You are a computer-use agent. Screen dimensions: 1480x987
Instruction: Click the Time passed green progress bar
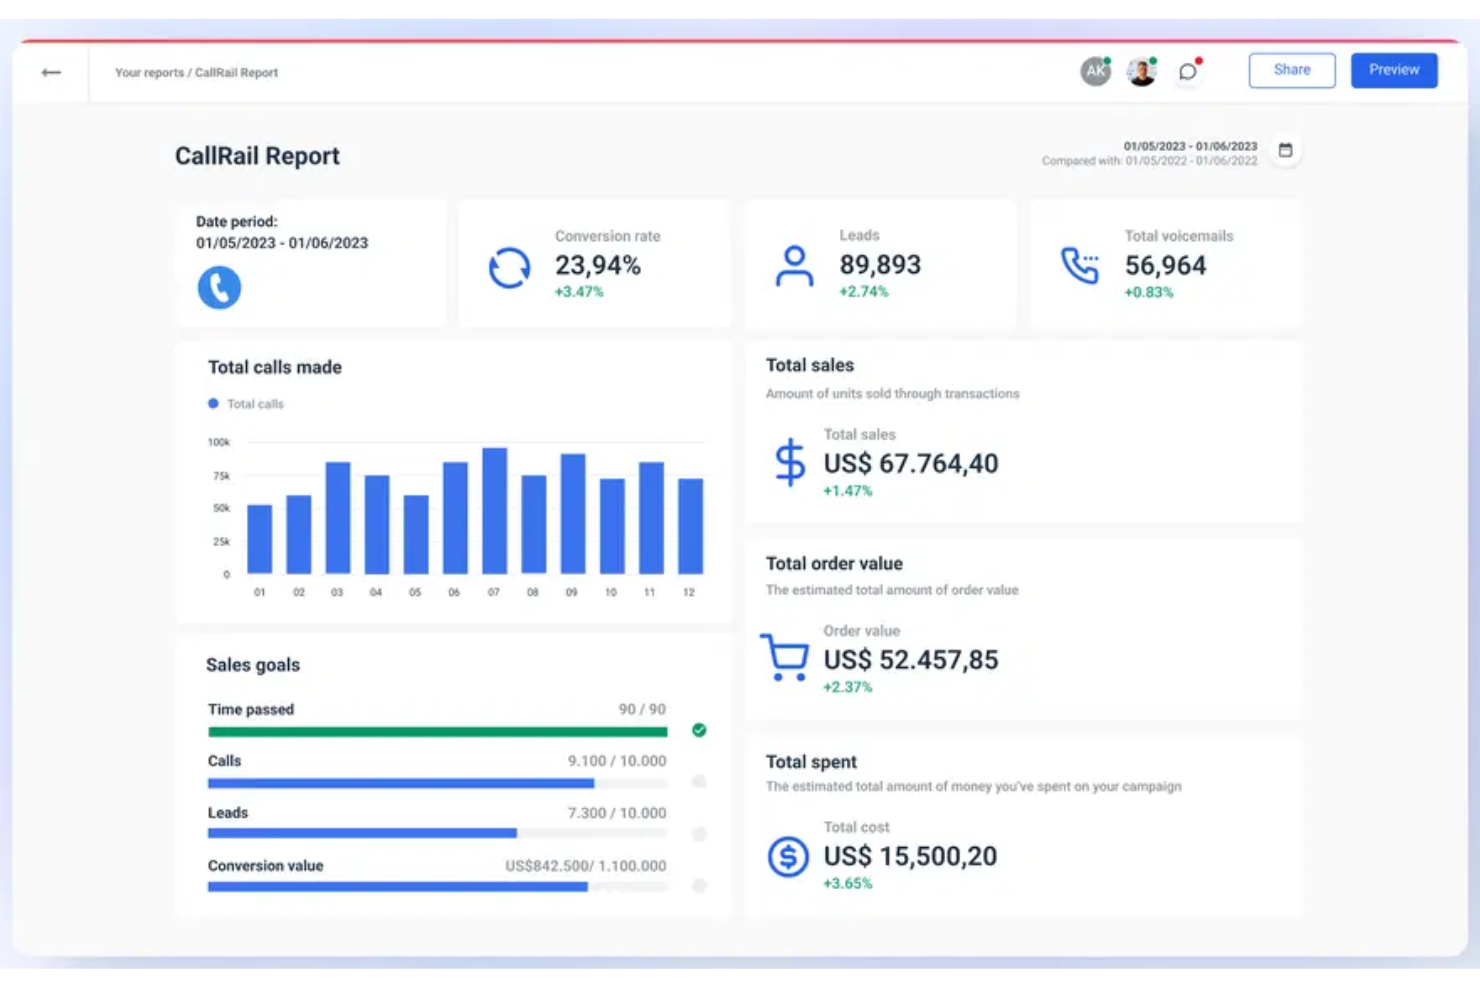437,732
